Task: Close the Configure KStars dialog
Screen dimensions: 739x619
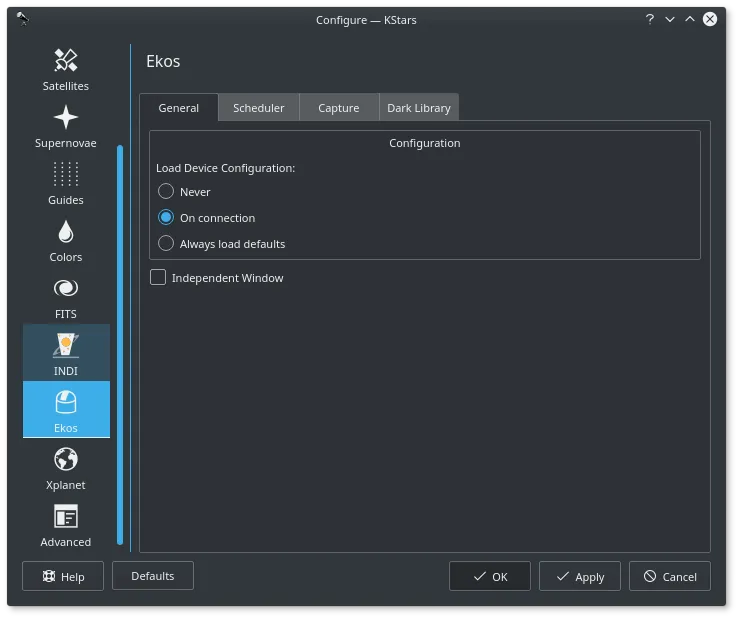Action: click(710, 19)
